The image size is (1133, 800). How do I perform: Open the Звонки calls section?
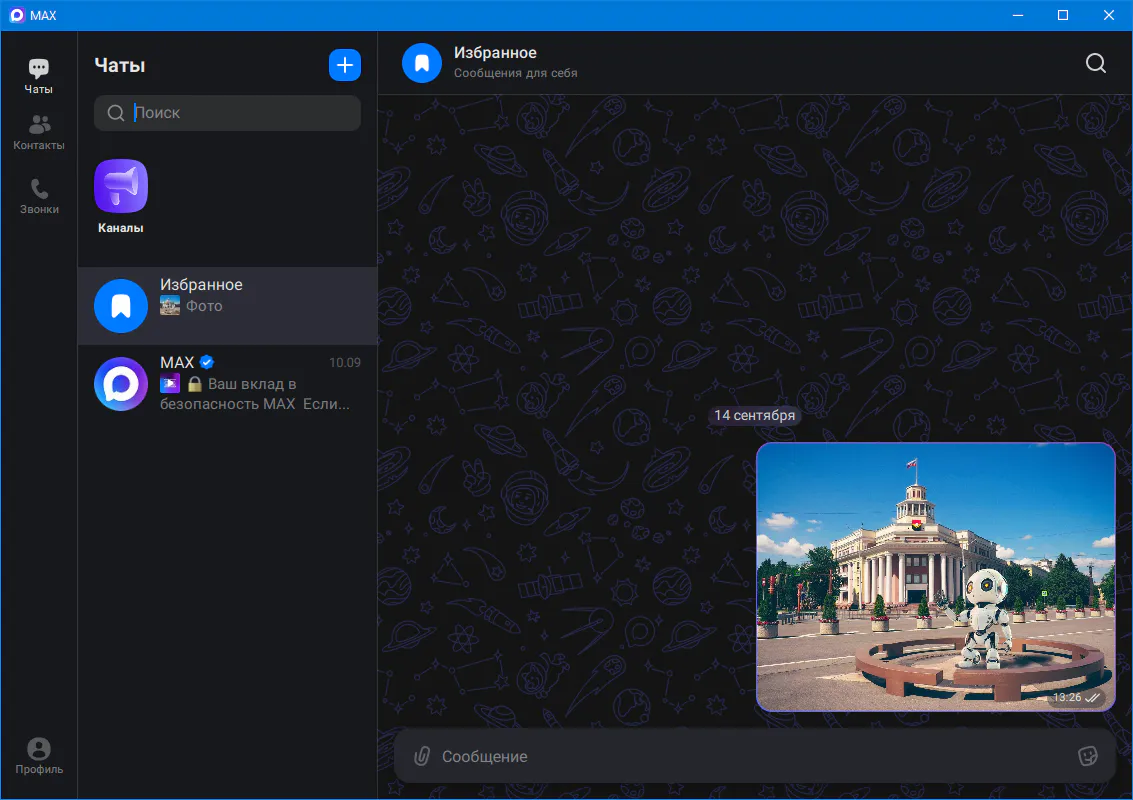[x=39, y=196]
